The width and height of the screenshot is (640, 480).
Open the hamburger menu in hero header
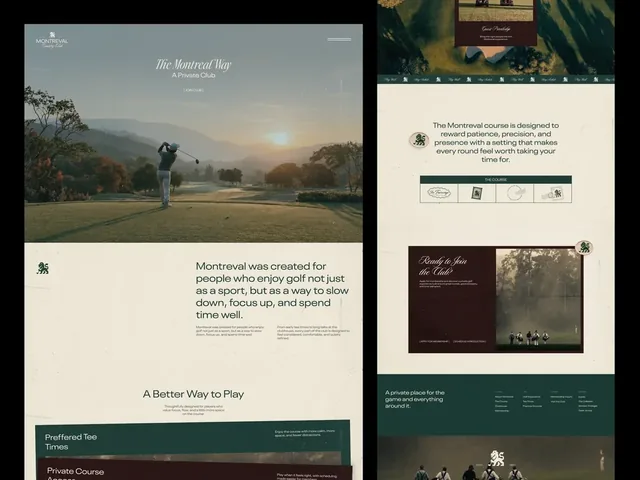(339, 40)
